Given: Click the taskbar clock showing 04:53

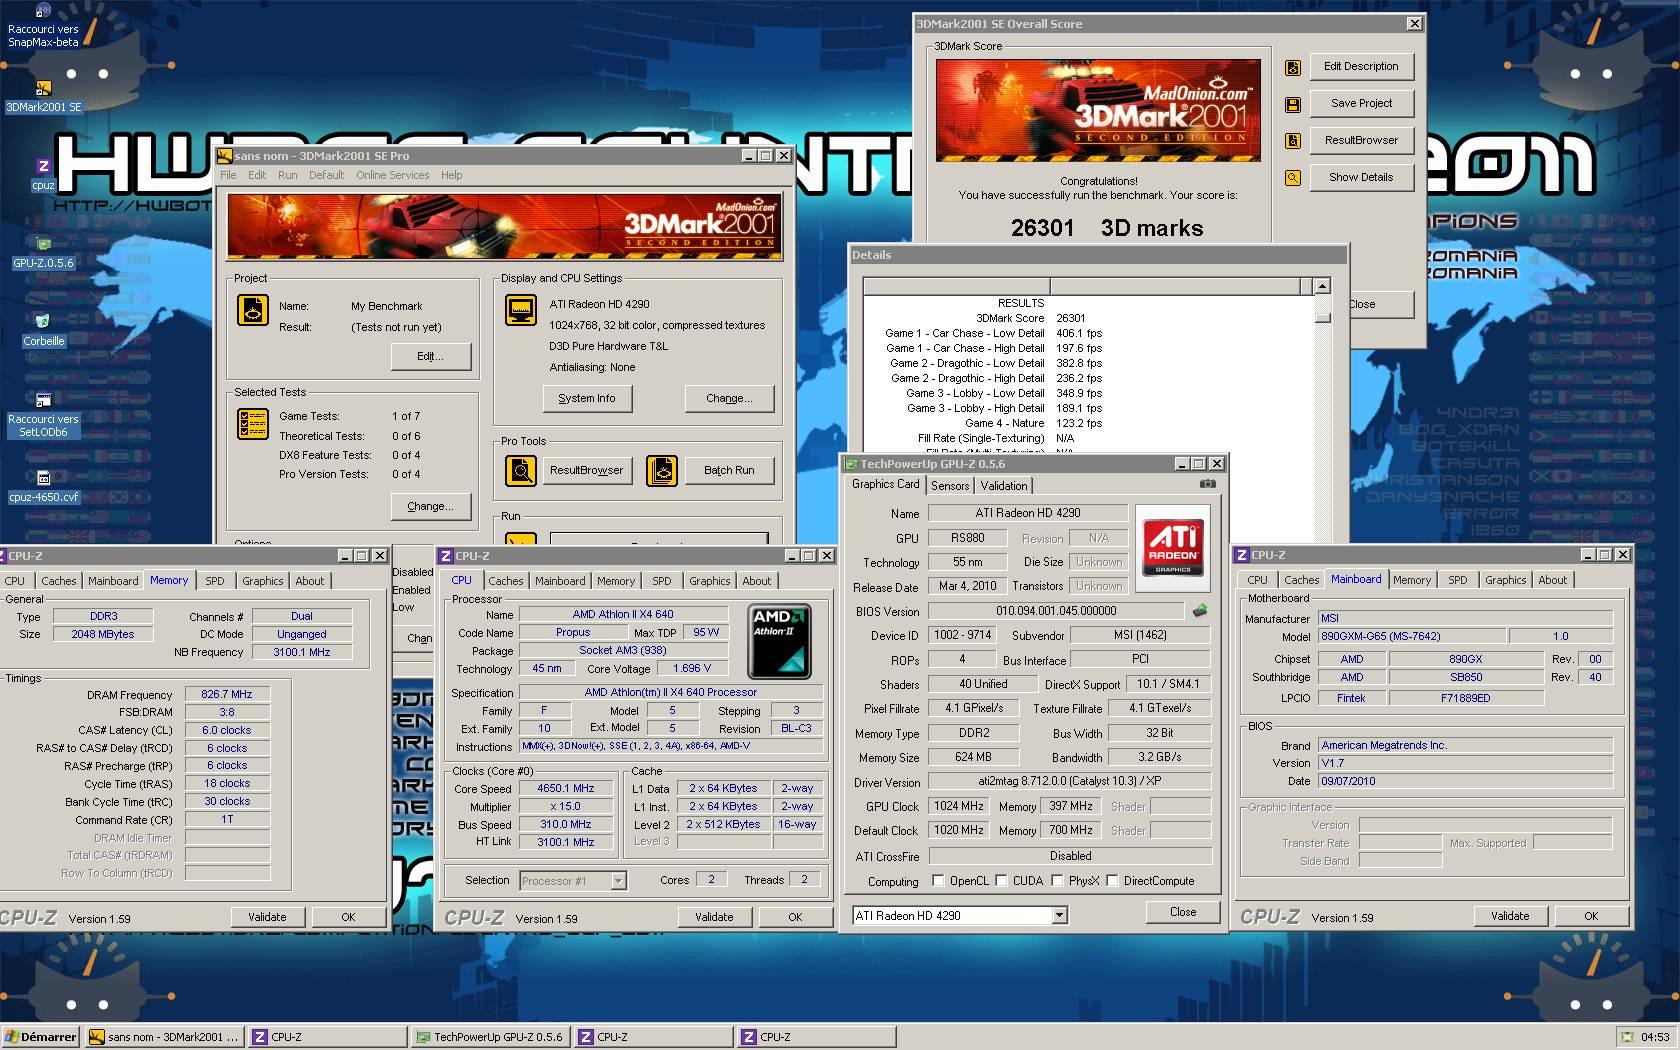Looking at the screenshot, I should [x=1655, y=1037].
